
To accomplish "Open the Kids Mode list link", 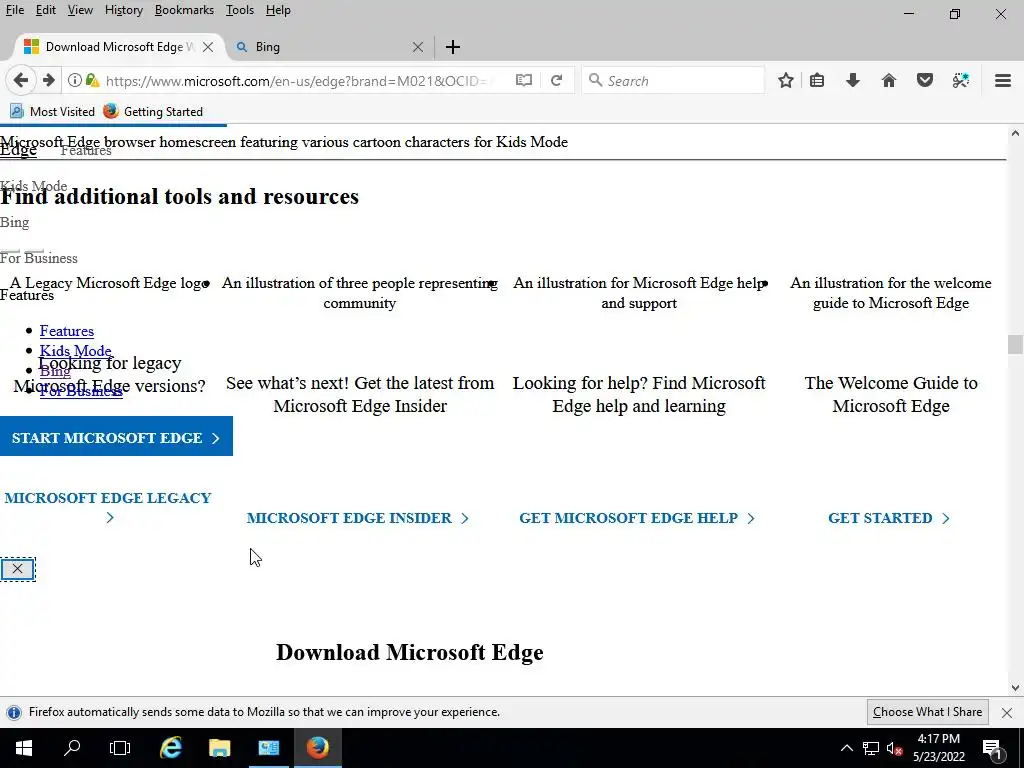I will [75, 351].
